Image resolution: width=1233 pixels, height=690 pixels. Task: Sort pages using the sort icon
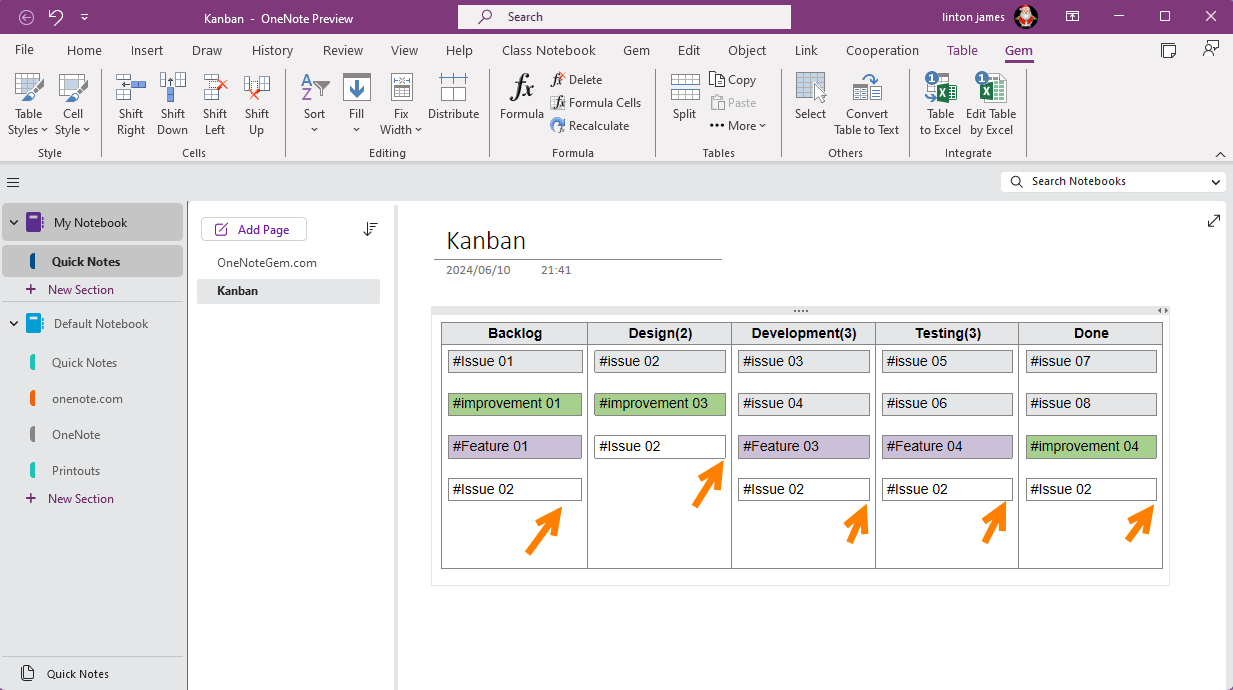[x=370, y=229]
